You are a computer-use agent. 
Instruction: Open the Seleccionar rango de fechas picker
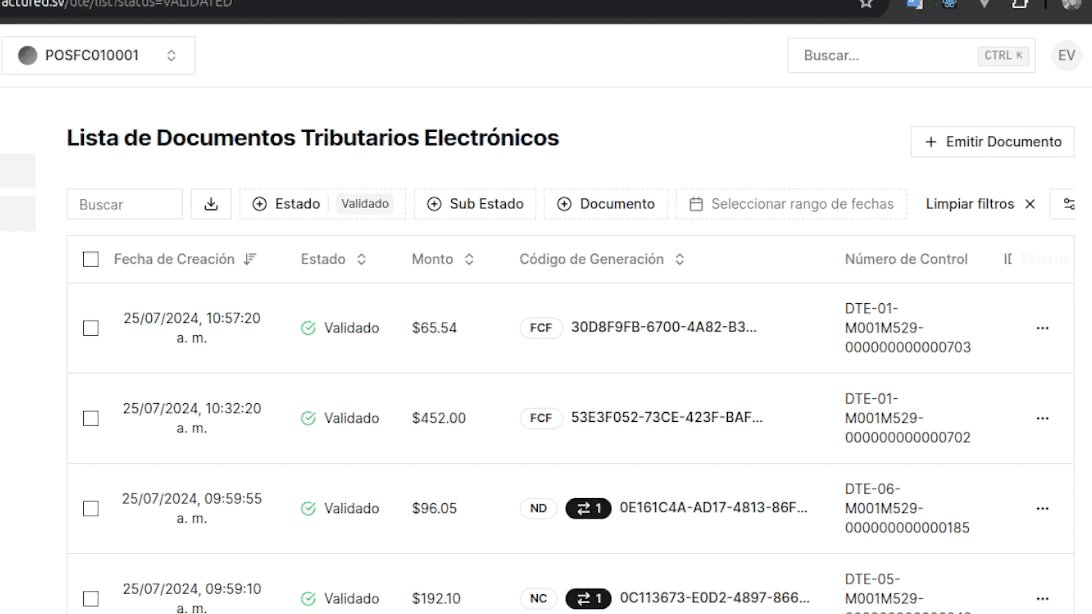pyautogui.click(x=791, y=204)
